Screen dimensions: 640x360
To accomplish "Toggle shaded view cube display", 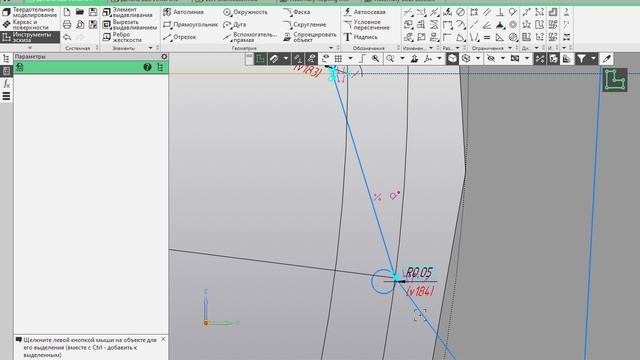I will 452,59.
